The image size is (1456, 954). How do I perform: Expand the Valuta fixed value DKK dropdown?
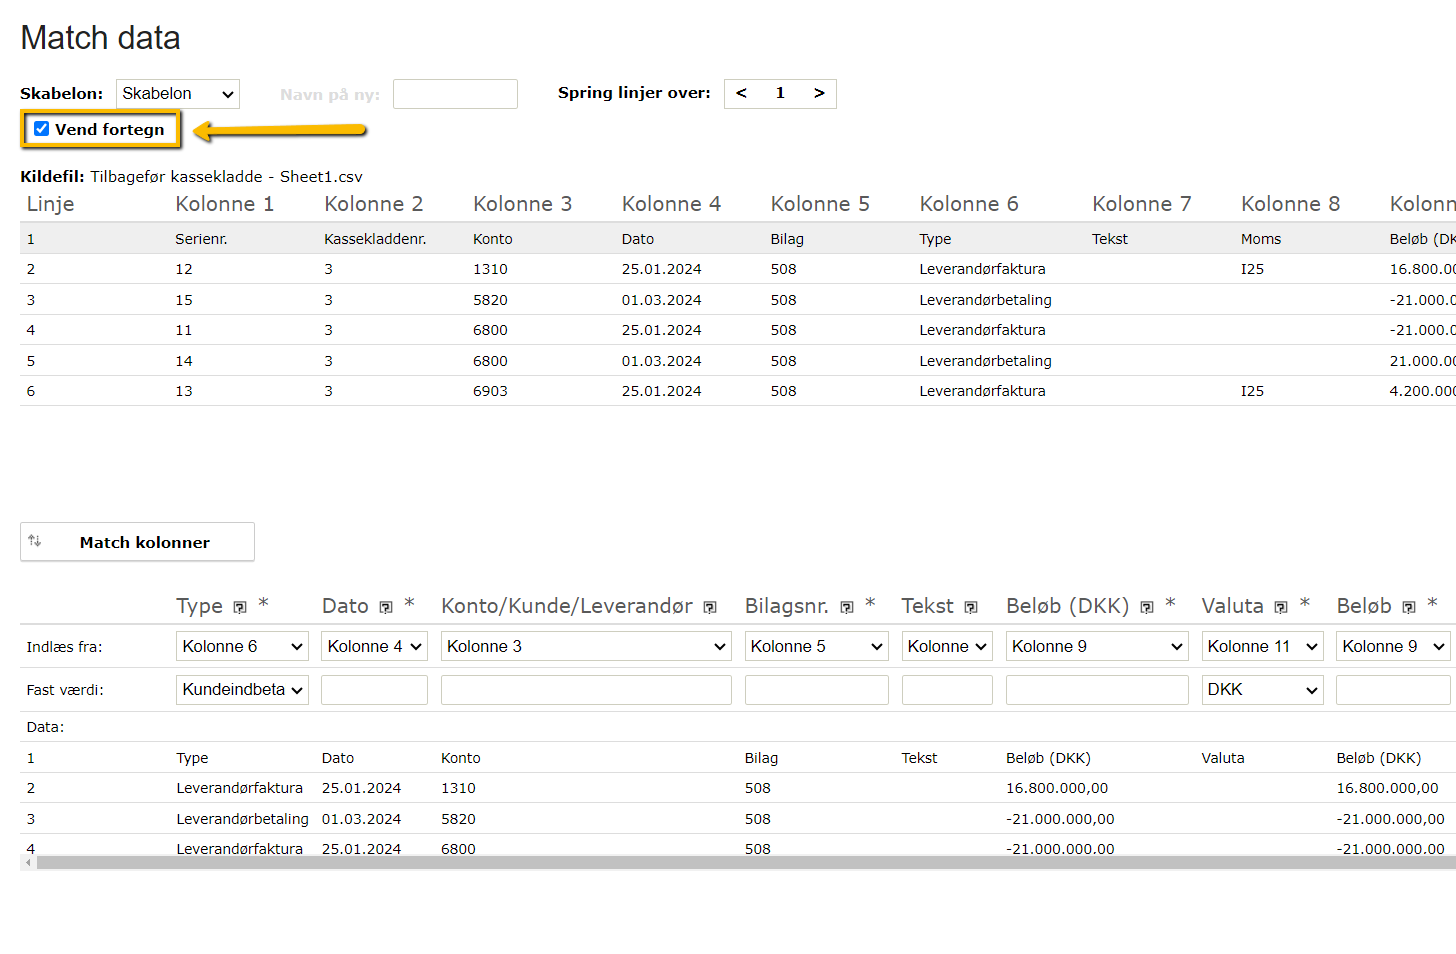pos(1262,690)
